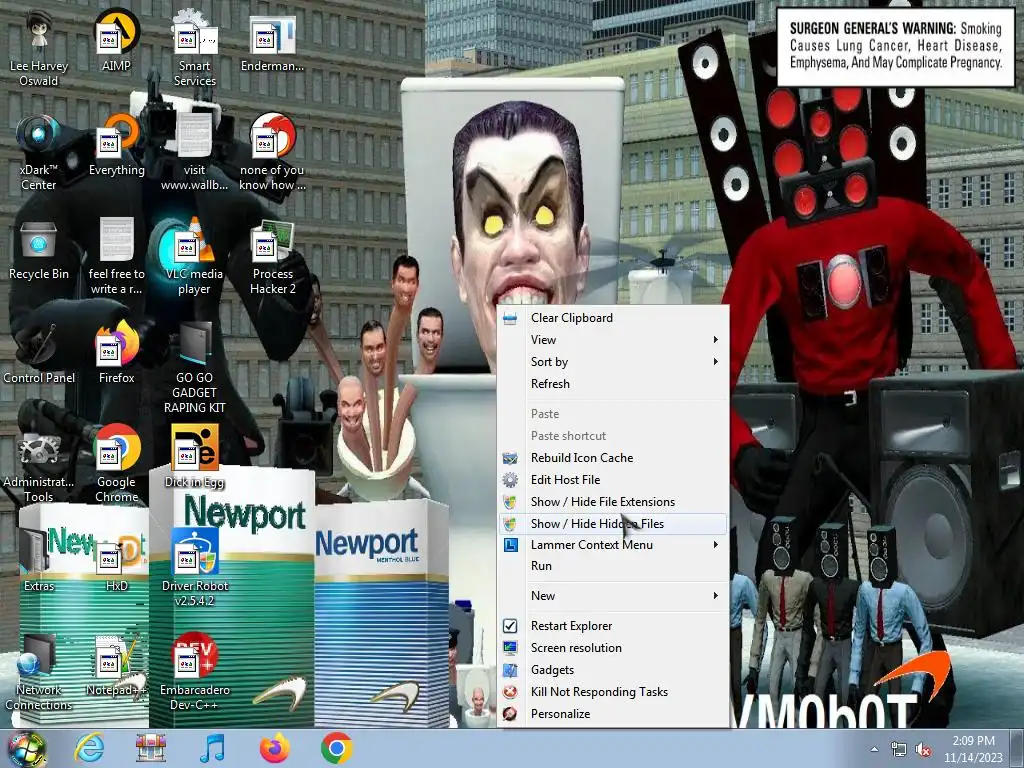The image size is (1024, 768).
Task: Open the AIMP music note taskbar icon
Action: [212, 748]
